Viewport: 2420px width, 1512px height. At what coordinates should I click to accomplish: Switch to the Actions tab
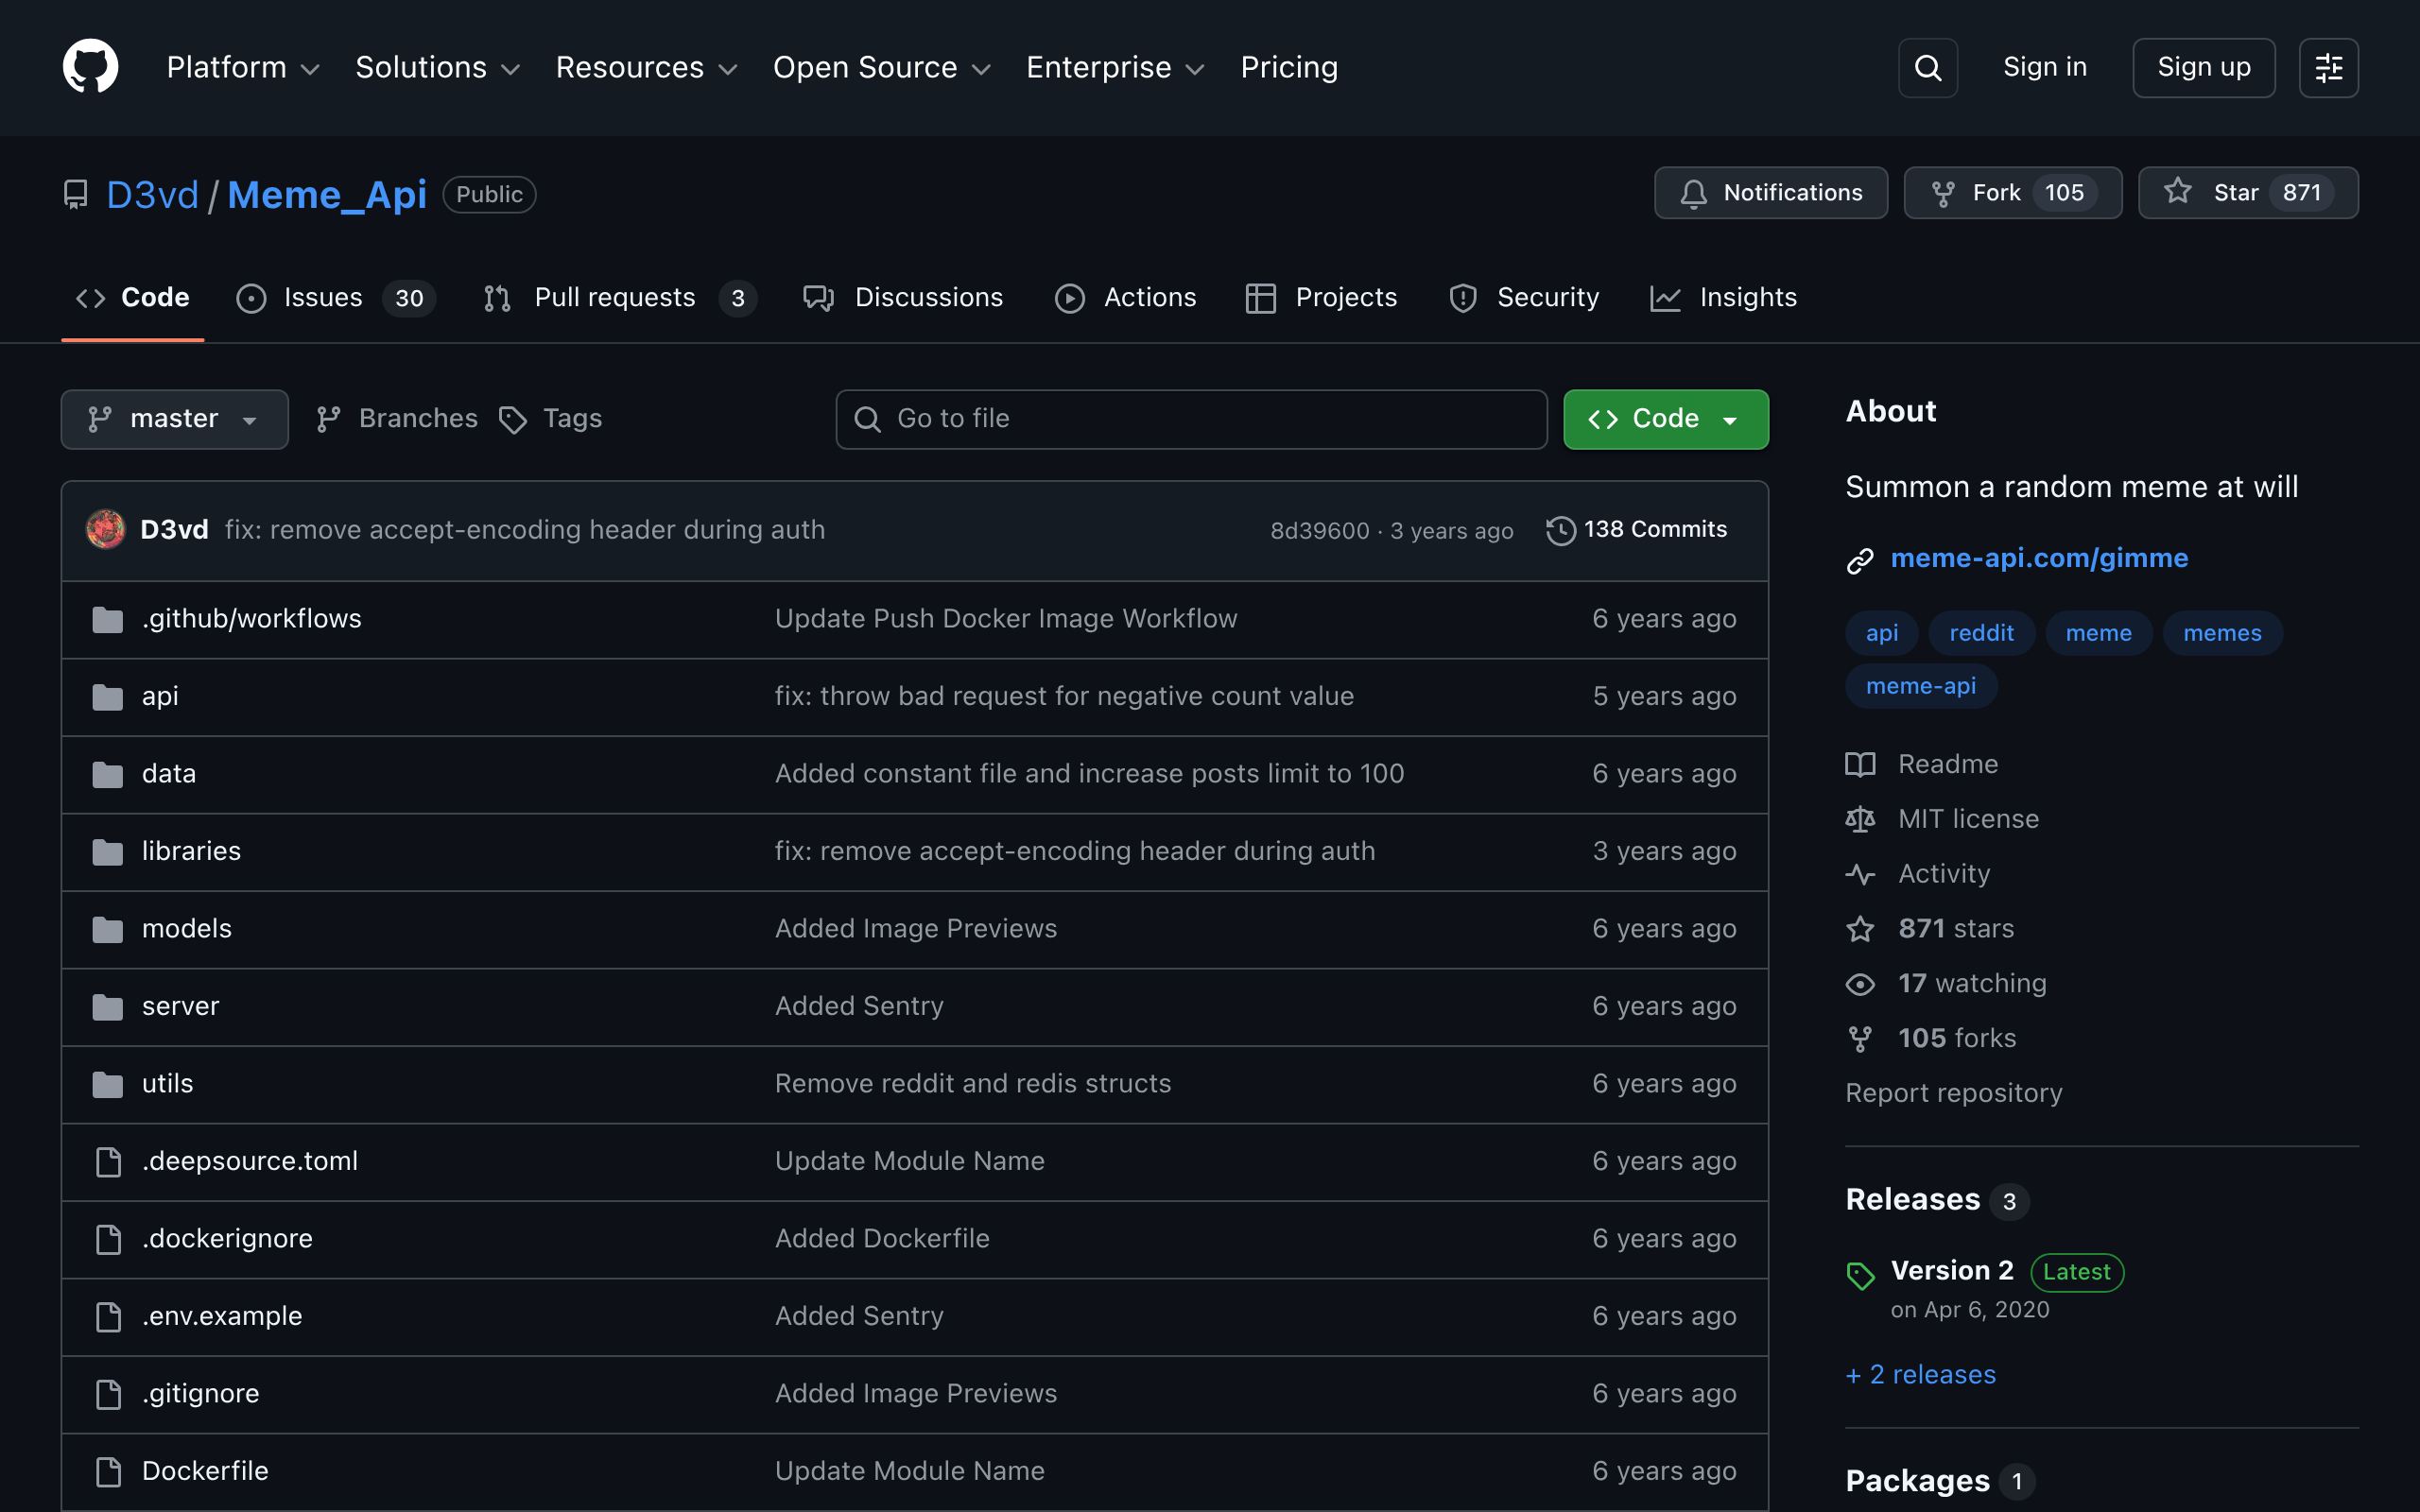click(x=1126, y=298)
